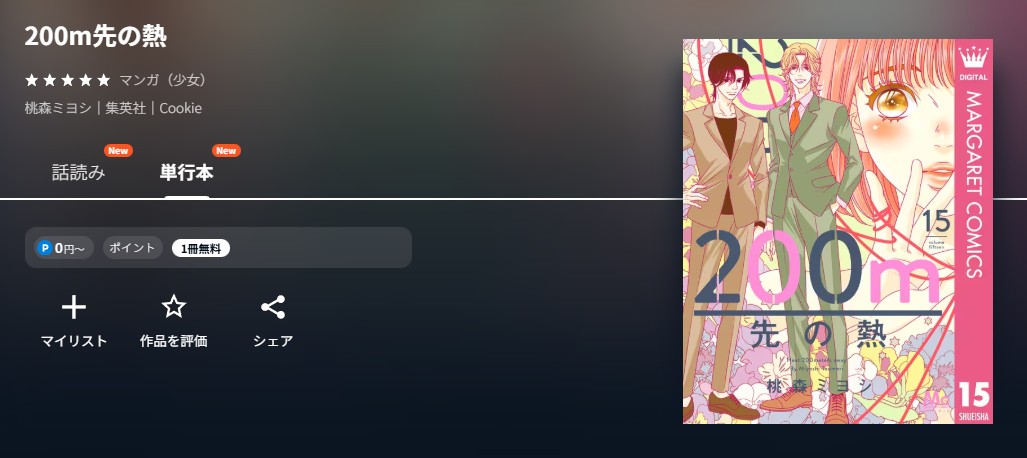The image size is (1027, 458).
Task: Click the share icon
Action: coord(272,307)
